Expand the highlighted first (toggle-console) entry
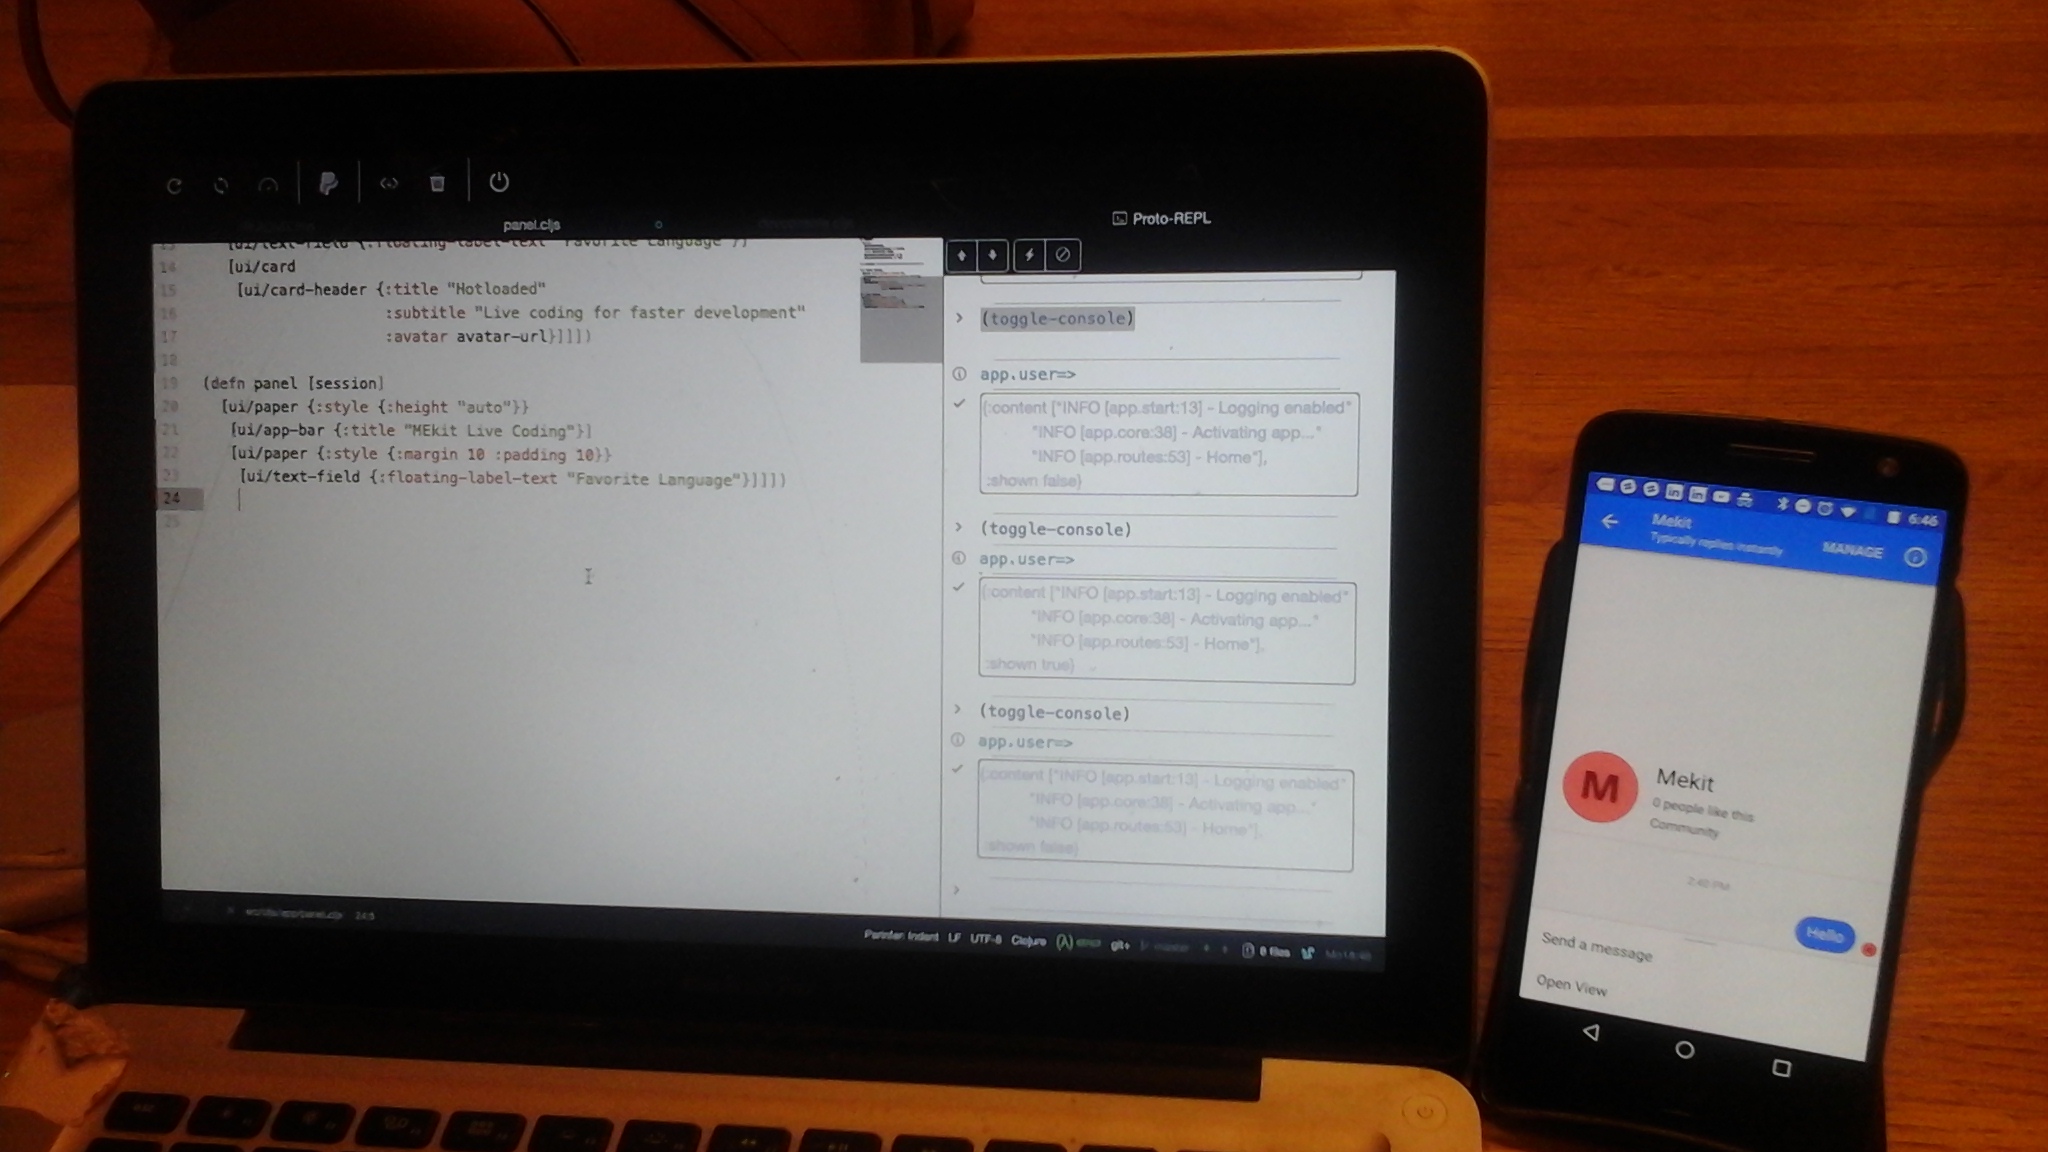 (x=959, y=318)
